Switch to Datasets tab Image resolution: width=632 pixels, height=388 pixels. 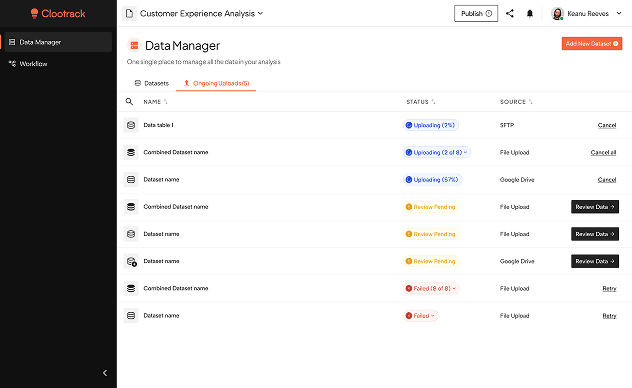coord(152,83)
